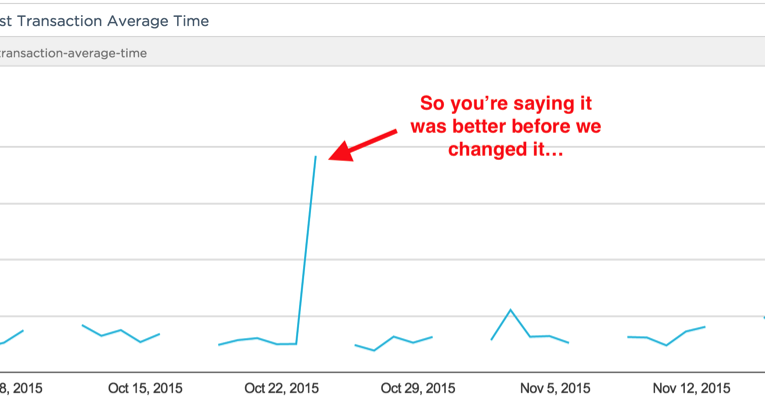Select the line segment above Oct 15

pyautogui.click(x=120, y=331)
